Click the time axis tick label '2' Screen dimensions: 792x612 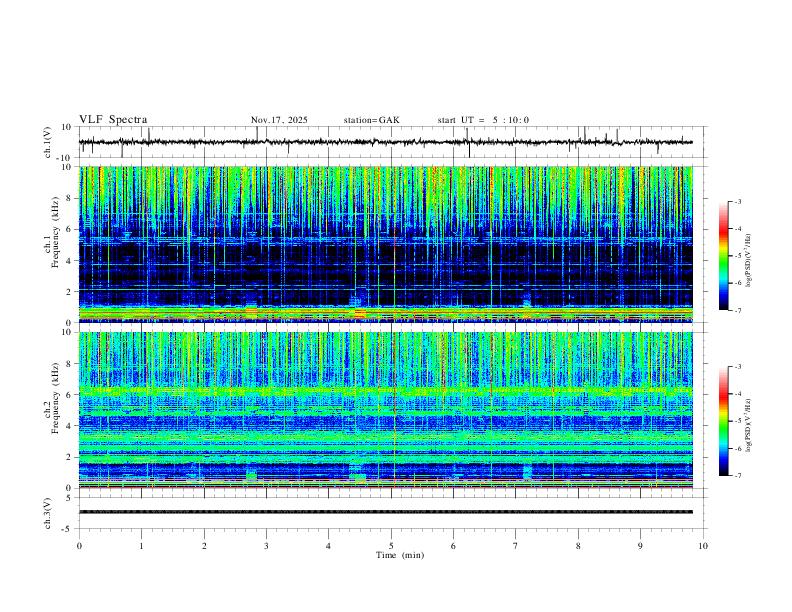point(204,546)
